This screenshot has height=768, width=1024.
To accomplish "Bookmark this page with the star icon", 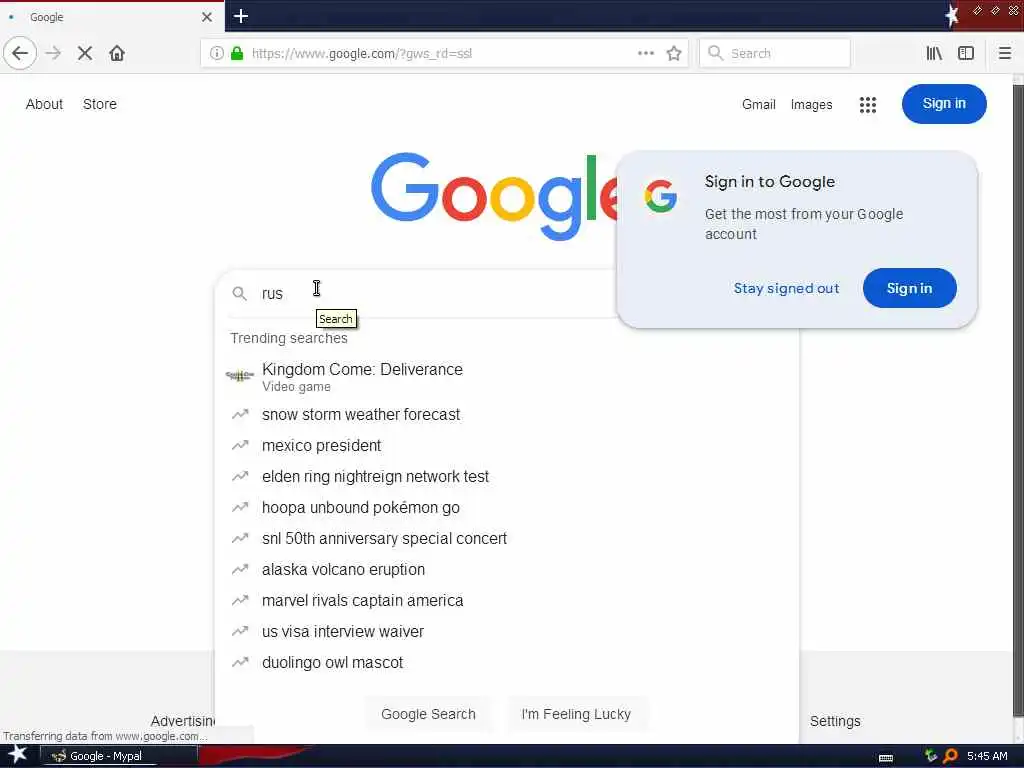I will (674, 53).
